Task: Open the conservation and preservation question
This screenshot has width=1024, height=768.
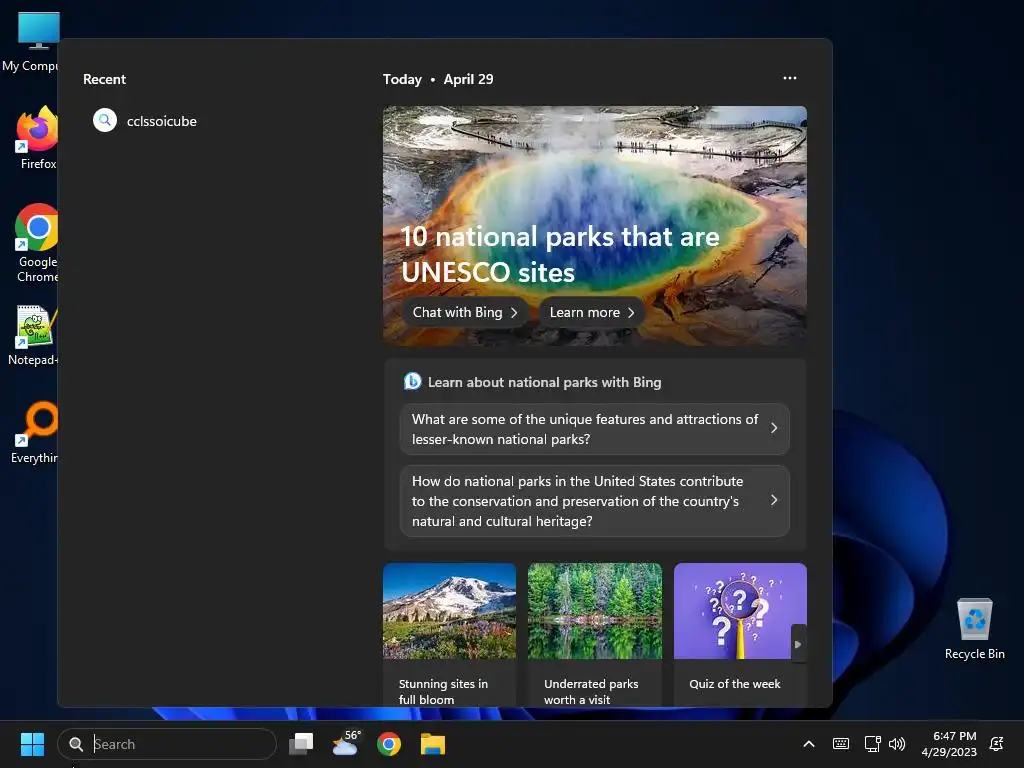Action: click(x=594, y=501)
